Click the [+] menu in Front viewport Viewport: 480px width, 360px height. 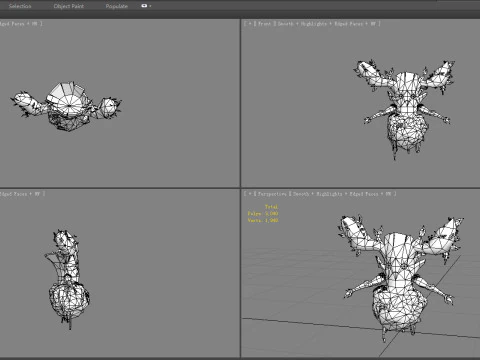(250, 24)
